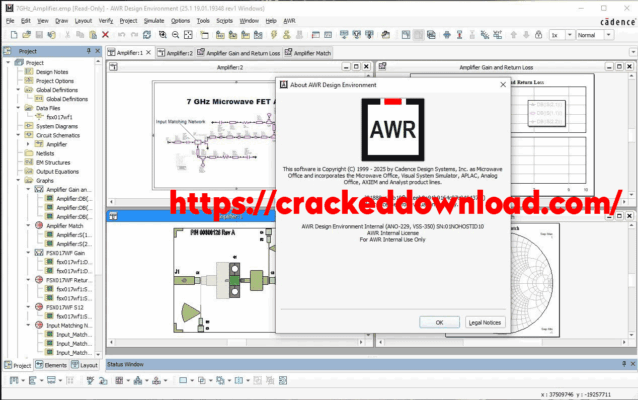The width and height of the screenshot is (638, 400).
Task: Open Legal Notices
Action: [485, 322]
